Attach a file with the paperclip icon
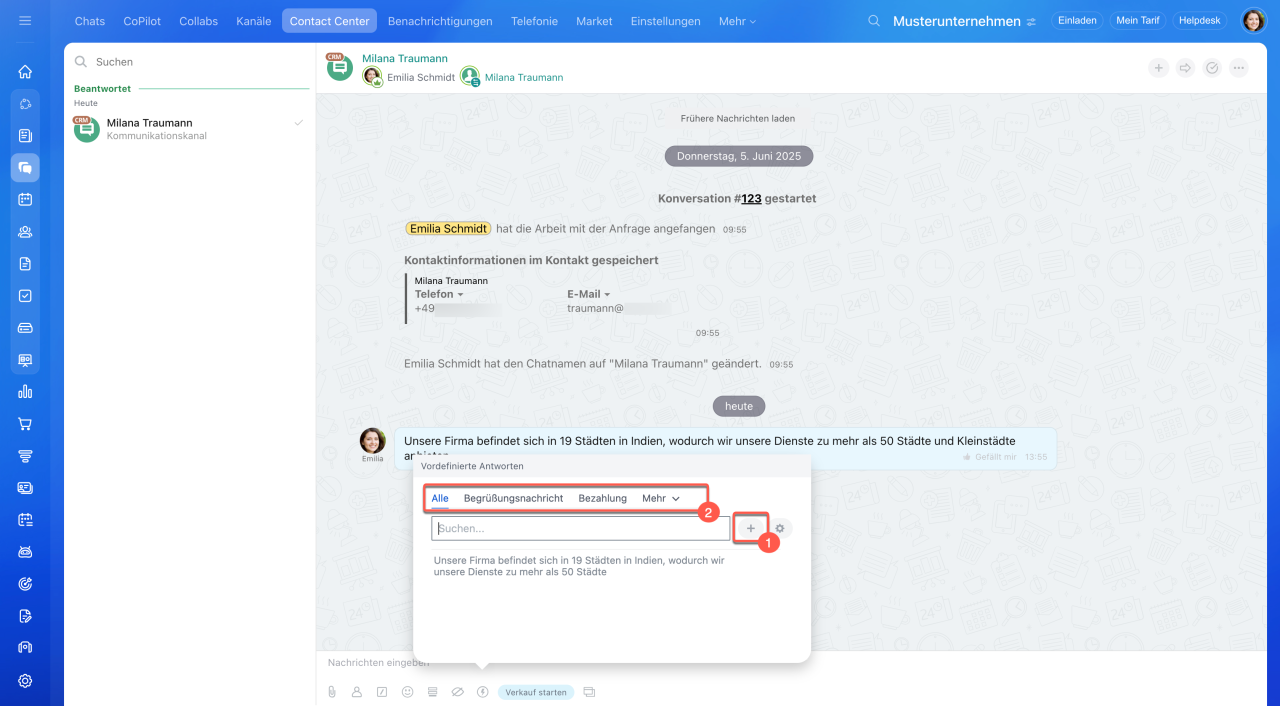This screenshot has height=706, width=1280. 332,692
